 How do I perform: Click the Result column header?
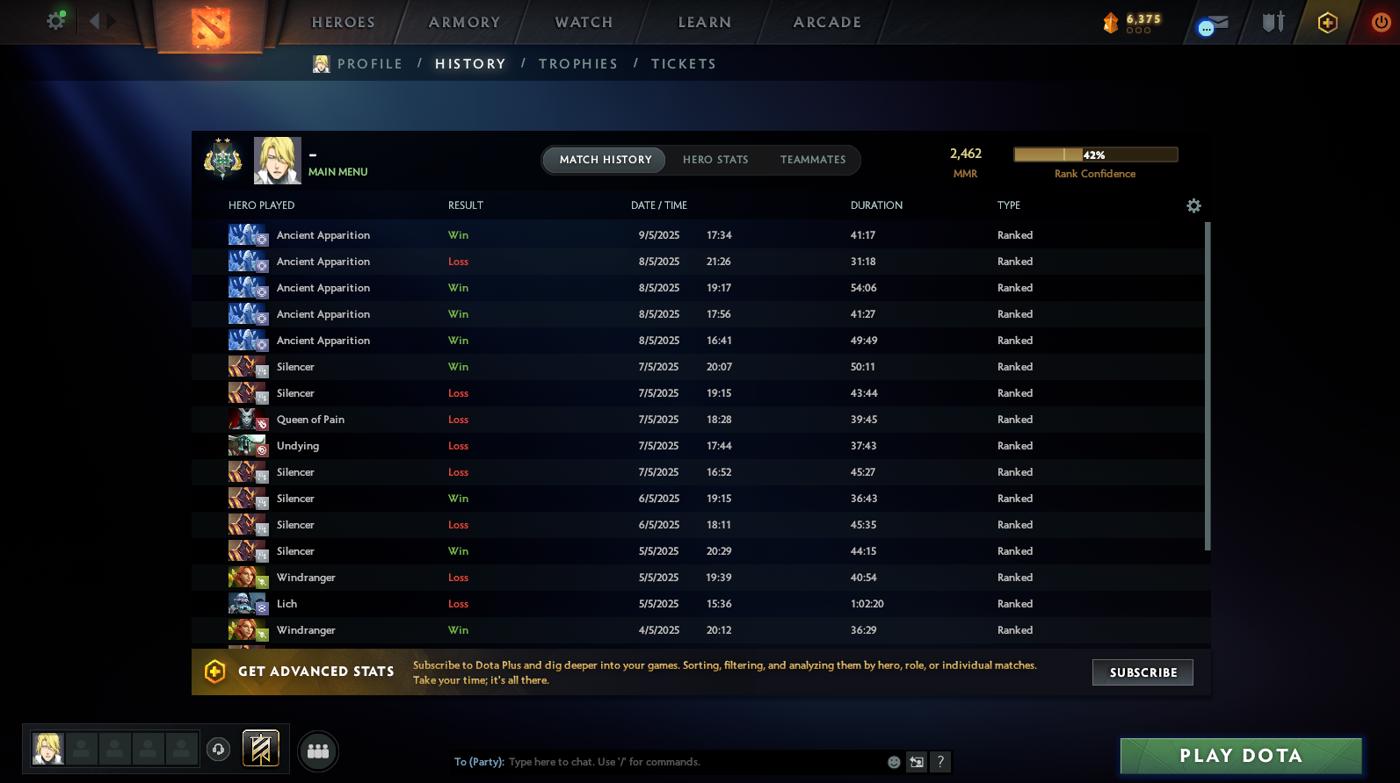[x=465, y=205]
